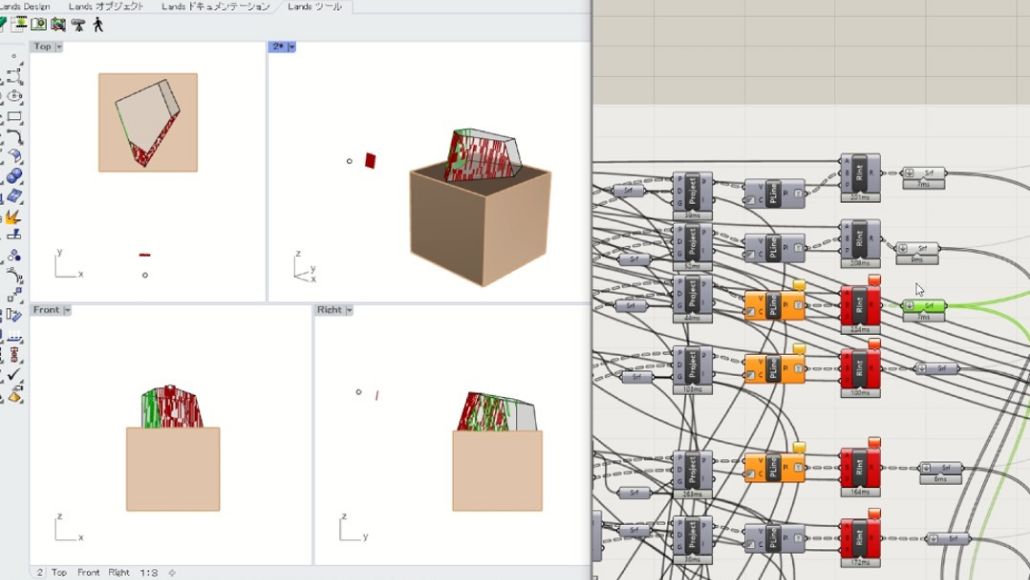Select the green highlighted Srf component

pyautogui.click(x=926, y=305)
